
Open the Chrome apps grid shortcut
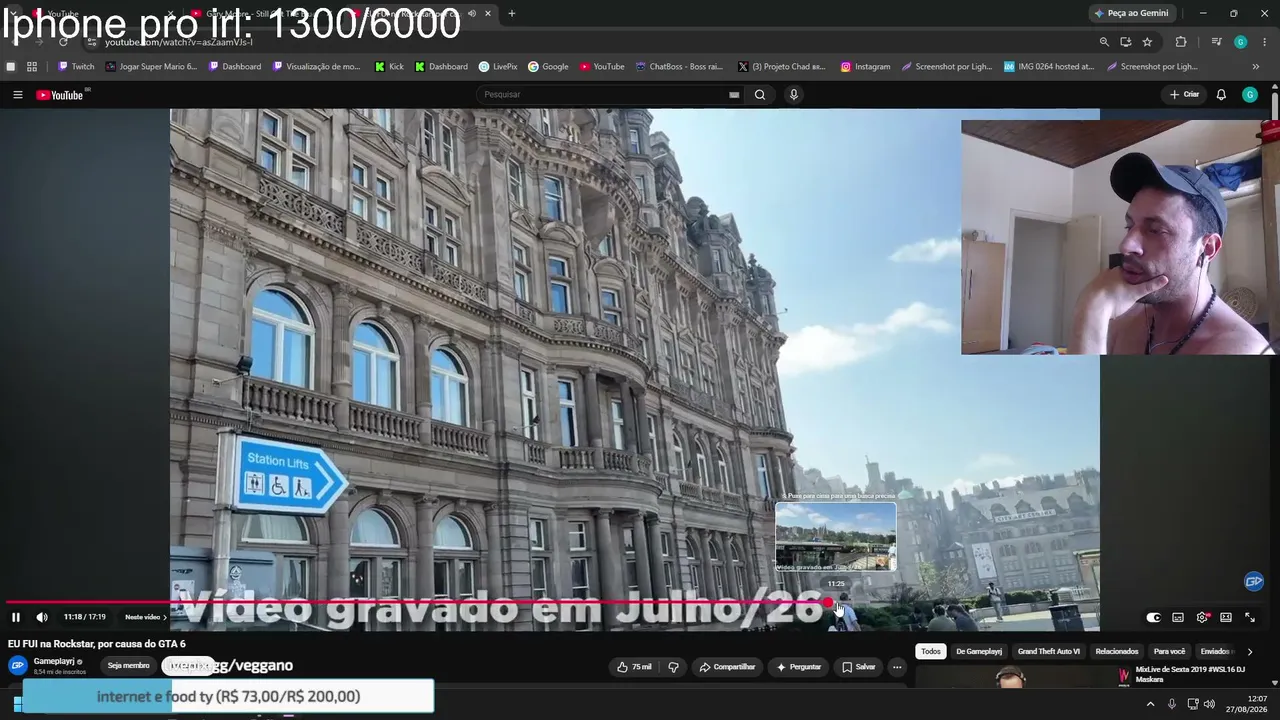pos(32,67)
